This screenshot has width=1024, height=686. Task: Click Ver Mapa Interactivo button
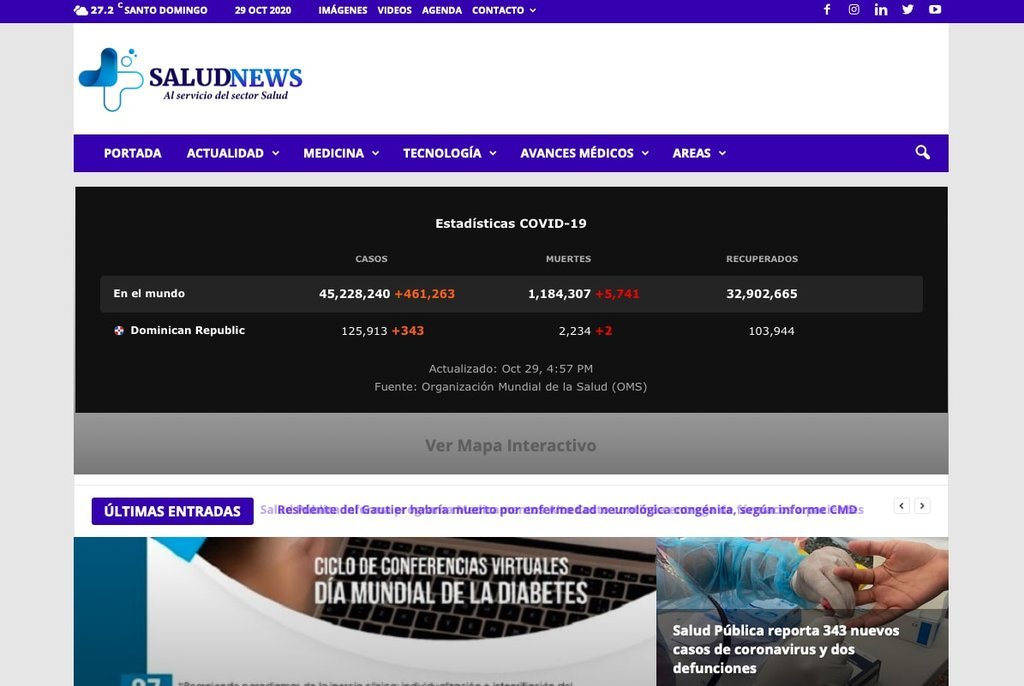[x=511, y=445]
